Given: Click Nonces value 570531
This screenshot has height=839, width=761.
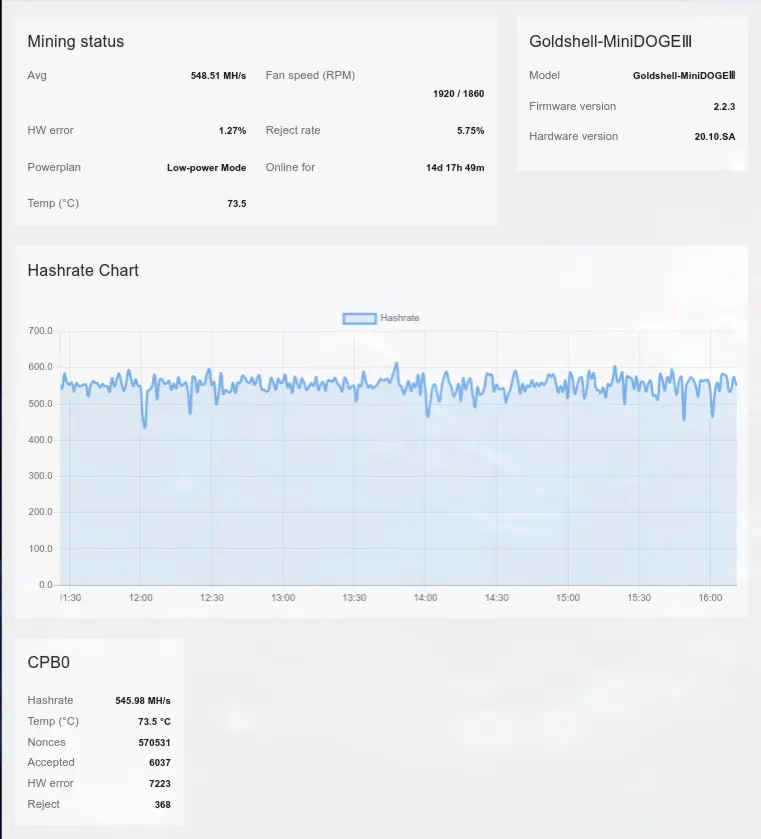Looking at the screenshot, I should point(154,742).
